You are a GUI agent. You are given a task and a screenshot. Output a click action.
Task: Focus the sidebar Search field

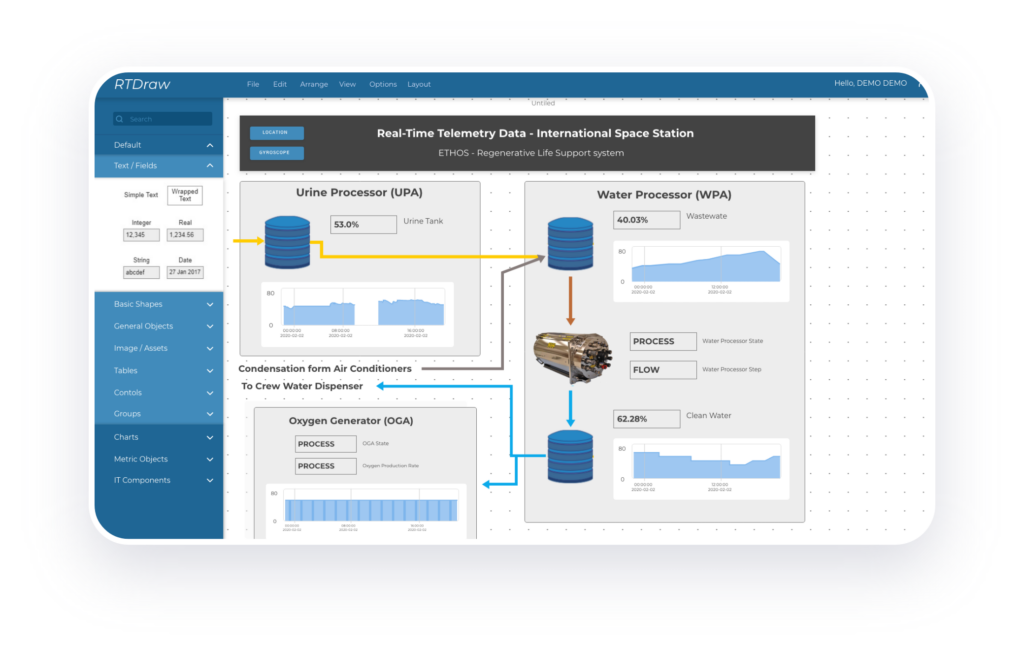tap(163, 119)
